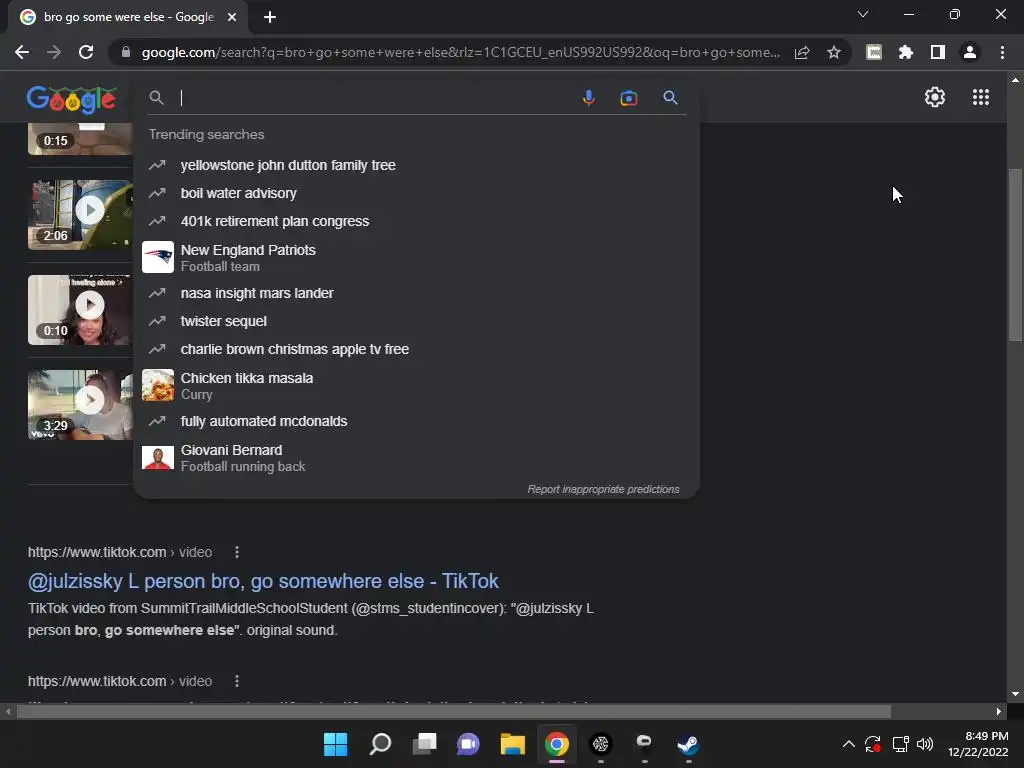
Task: Reload the current page
Action: [86, 52]
